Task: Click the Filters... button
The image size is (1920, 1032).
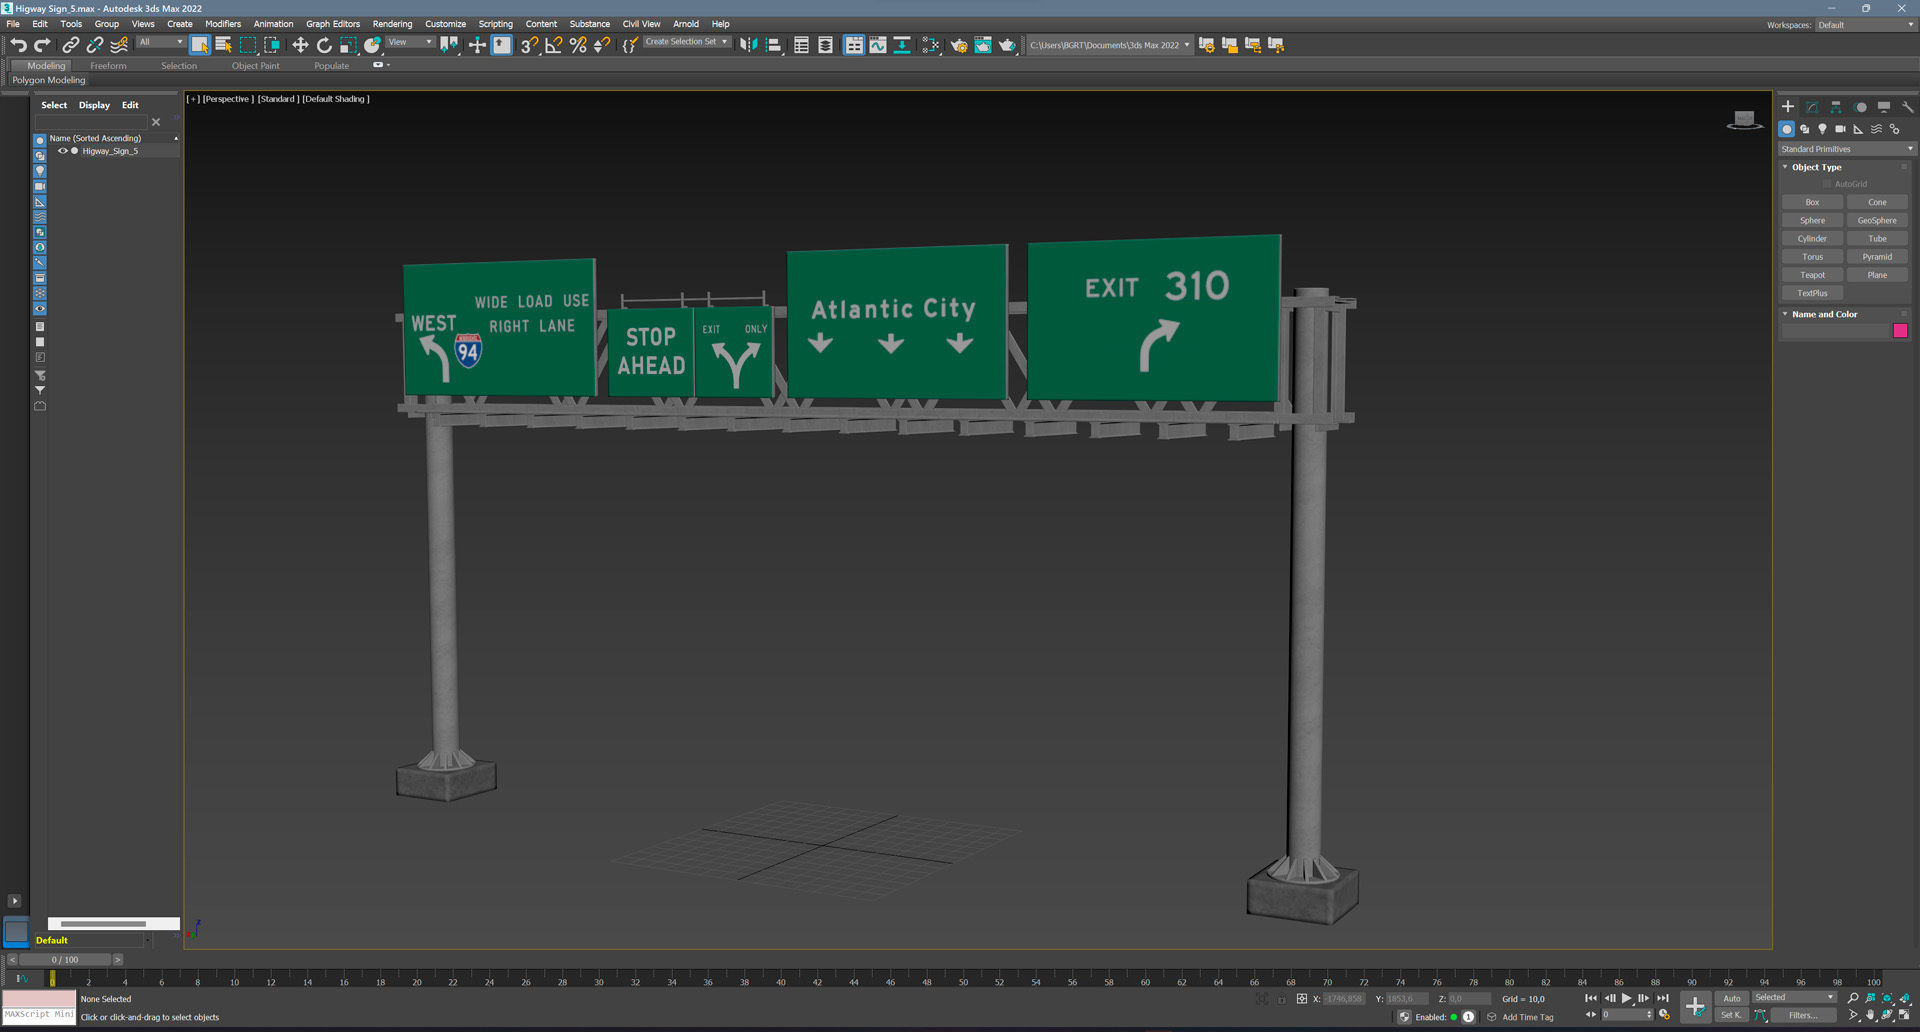Action: pyautogui.click(x=1803, y=1016)
